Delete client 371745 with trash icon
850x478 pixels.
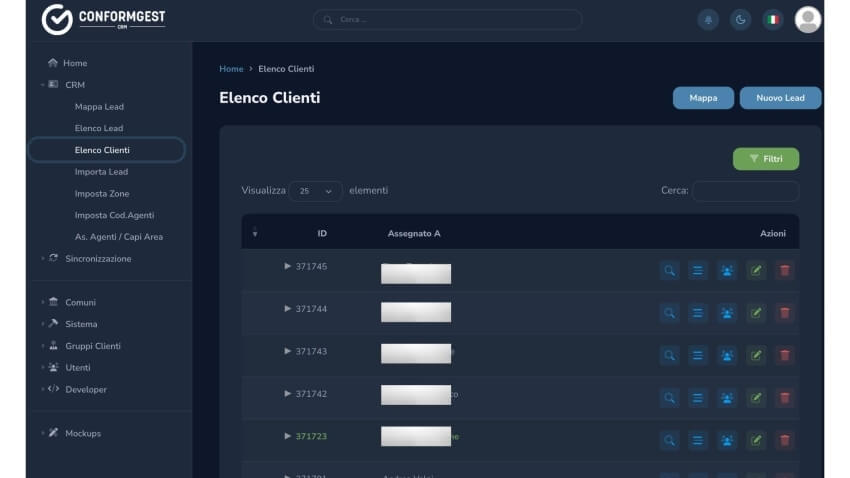pyautogui.click(x=784, y=270)
